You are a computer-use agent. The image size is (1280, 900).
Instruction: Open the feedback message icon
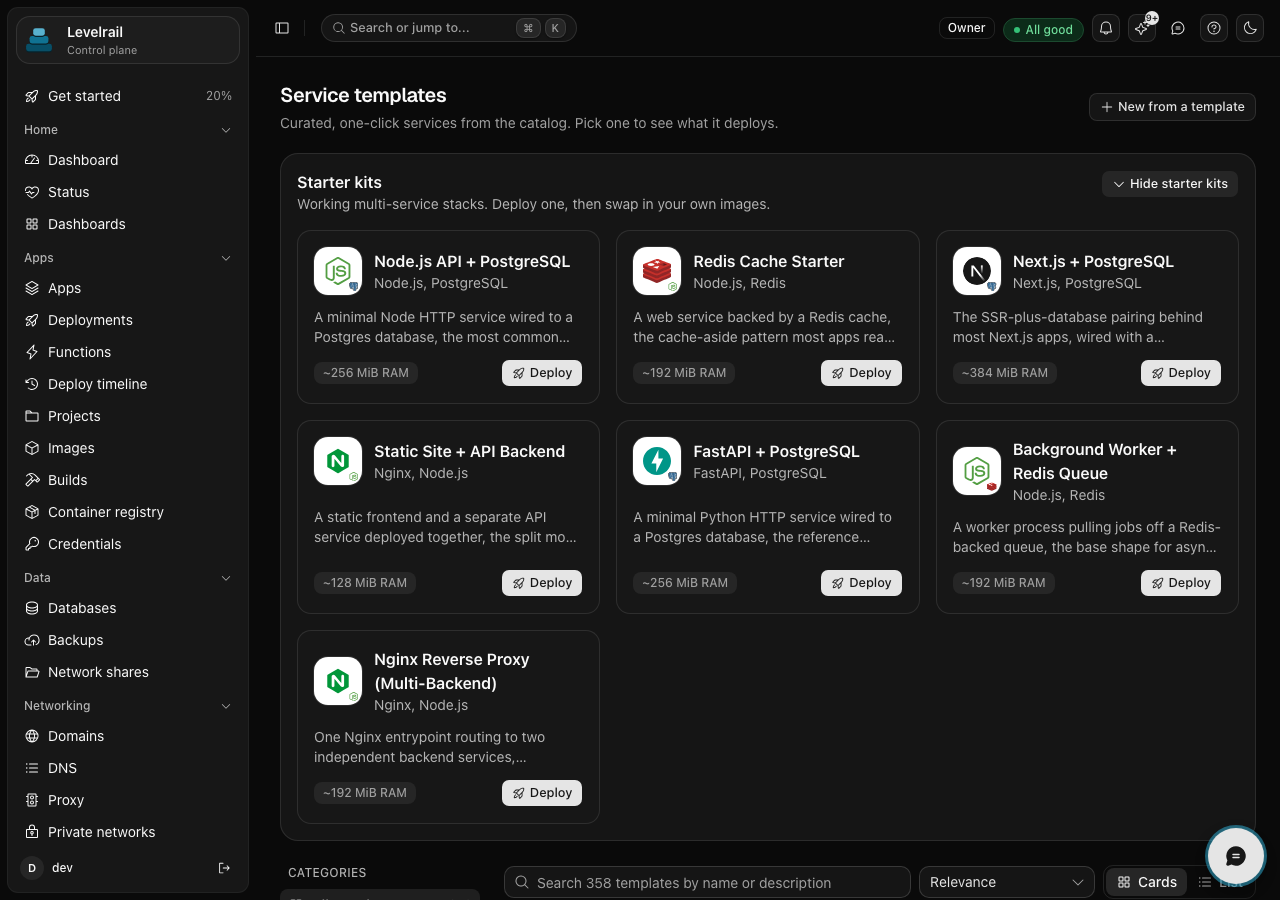(x=1178, y=28)
